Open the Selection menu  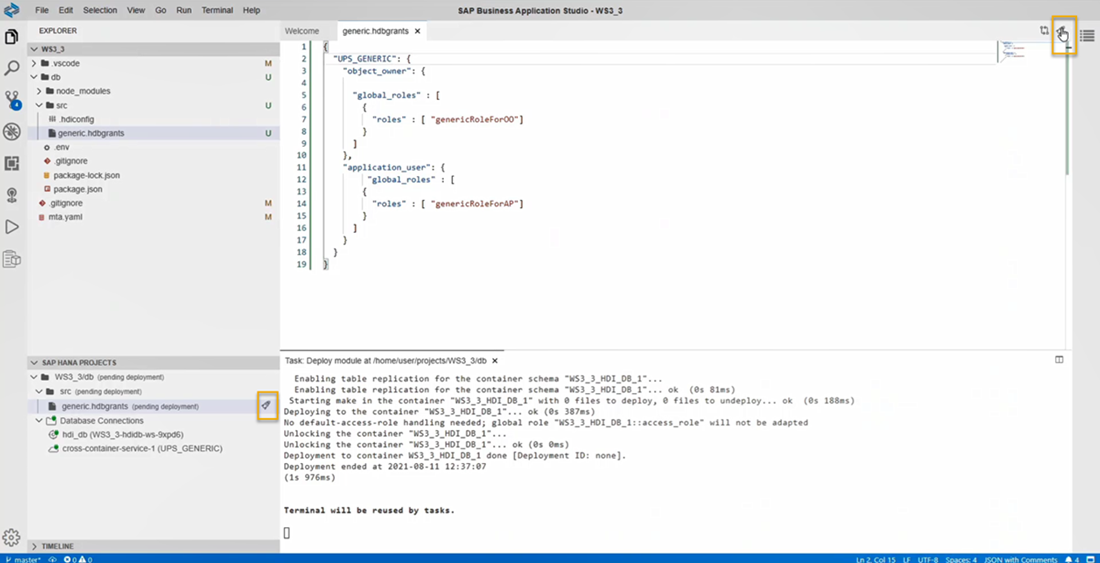pyautogui.click(x=100, y=11)
